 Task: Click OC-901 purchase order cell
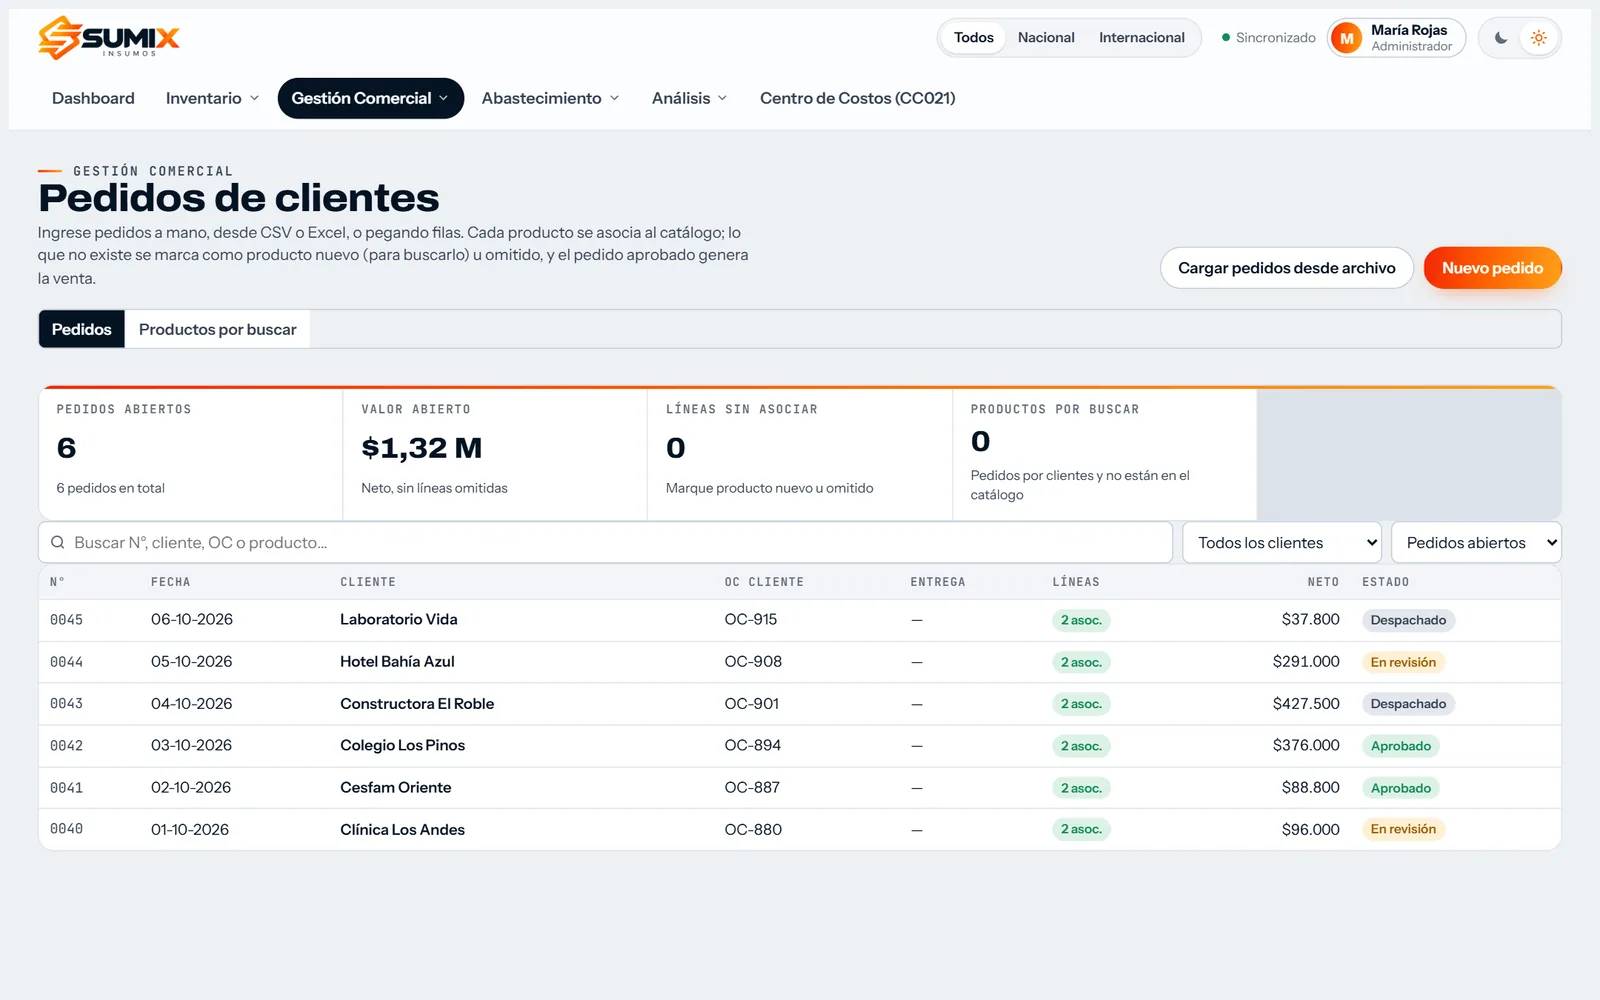(x=752, y=704)
